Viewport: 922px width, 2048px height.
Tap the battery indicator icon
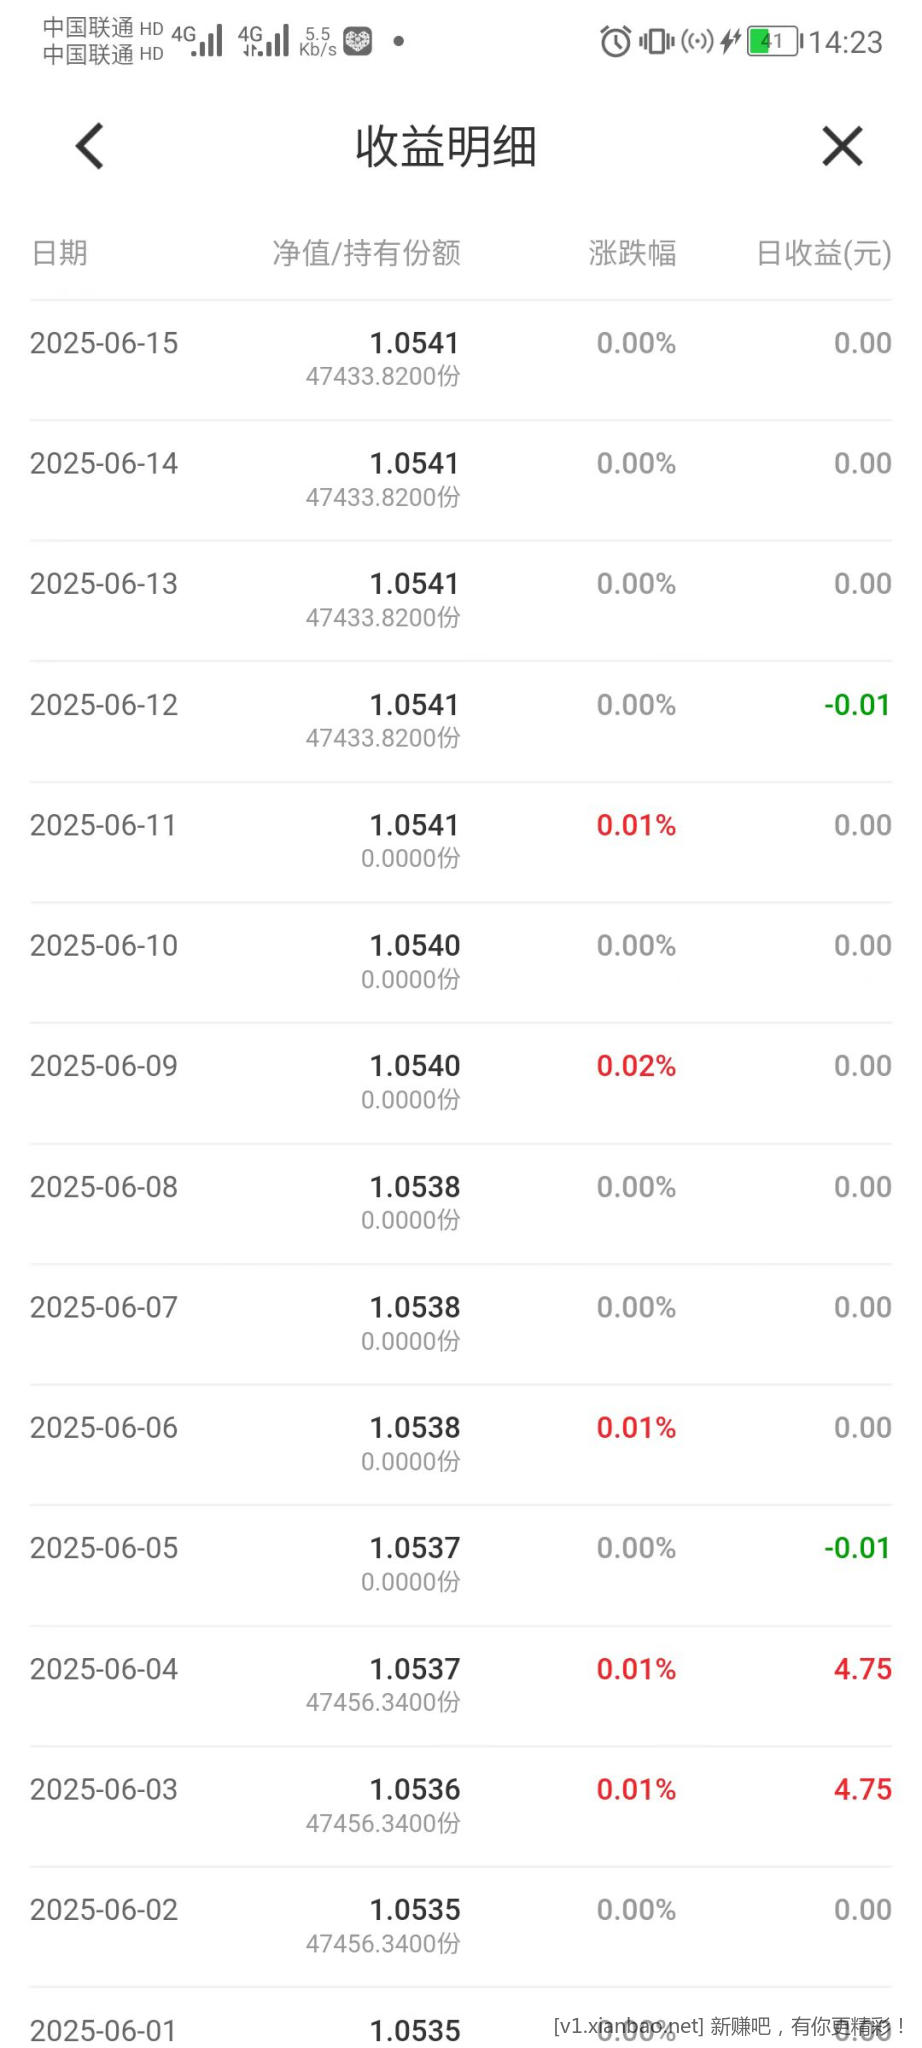click(x=774, y=41)
